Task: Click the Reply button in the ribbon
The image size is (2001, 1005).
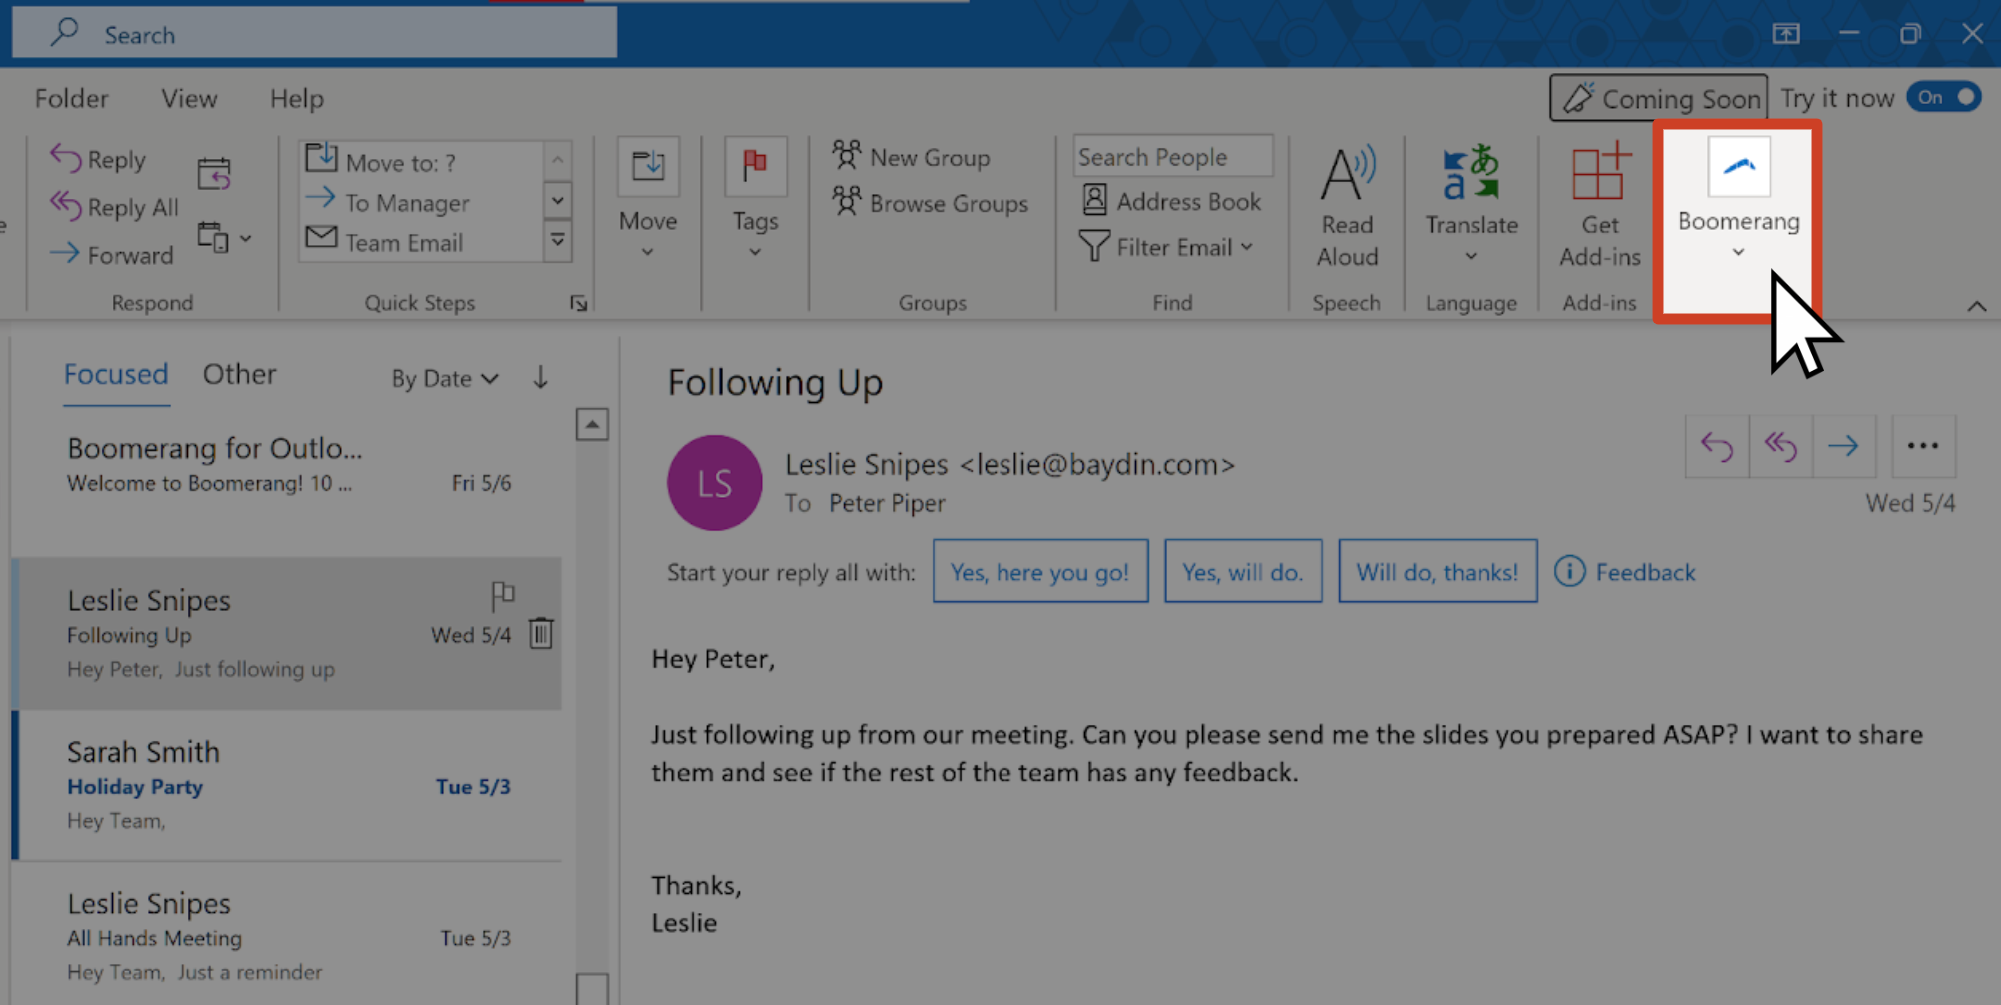Action: [98, 159]
